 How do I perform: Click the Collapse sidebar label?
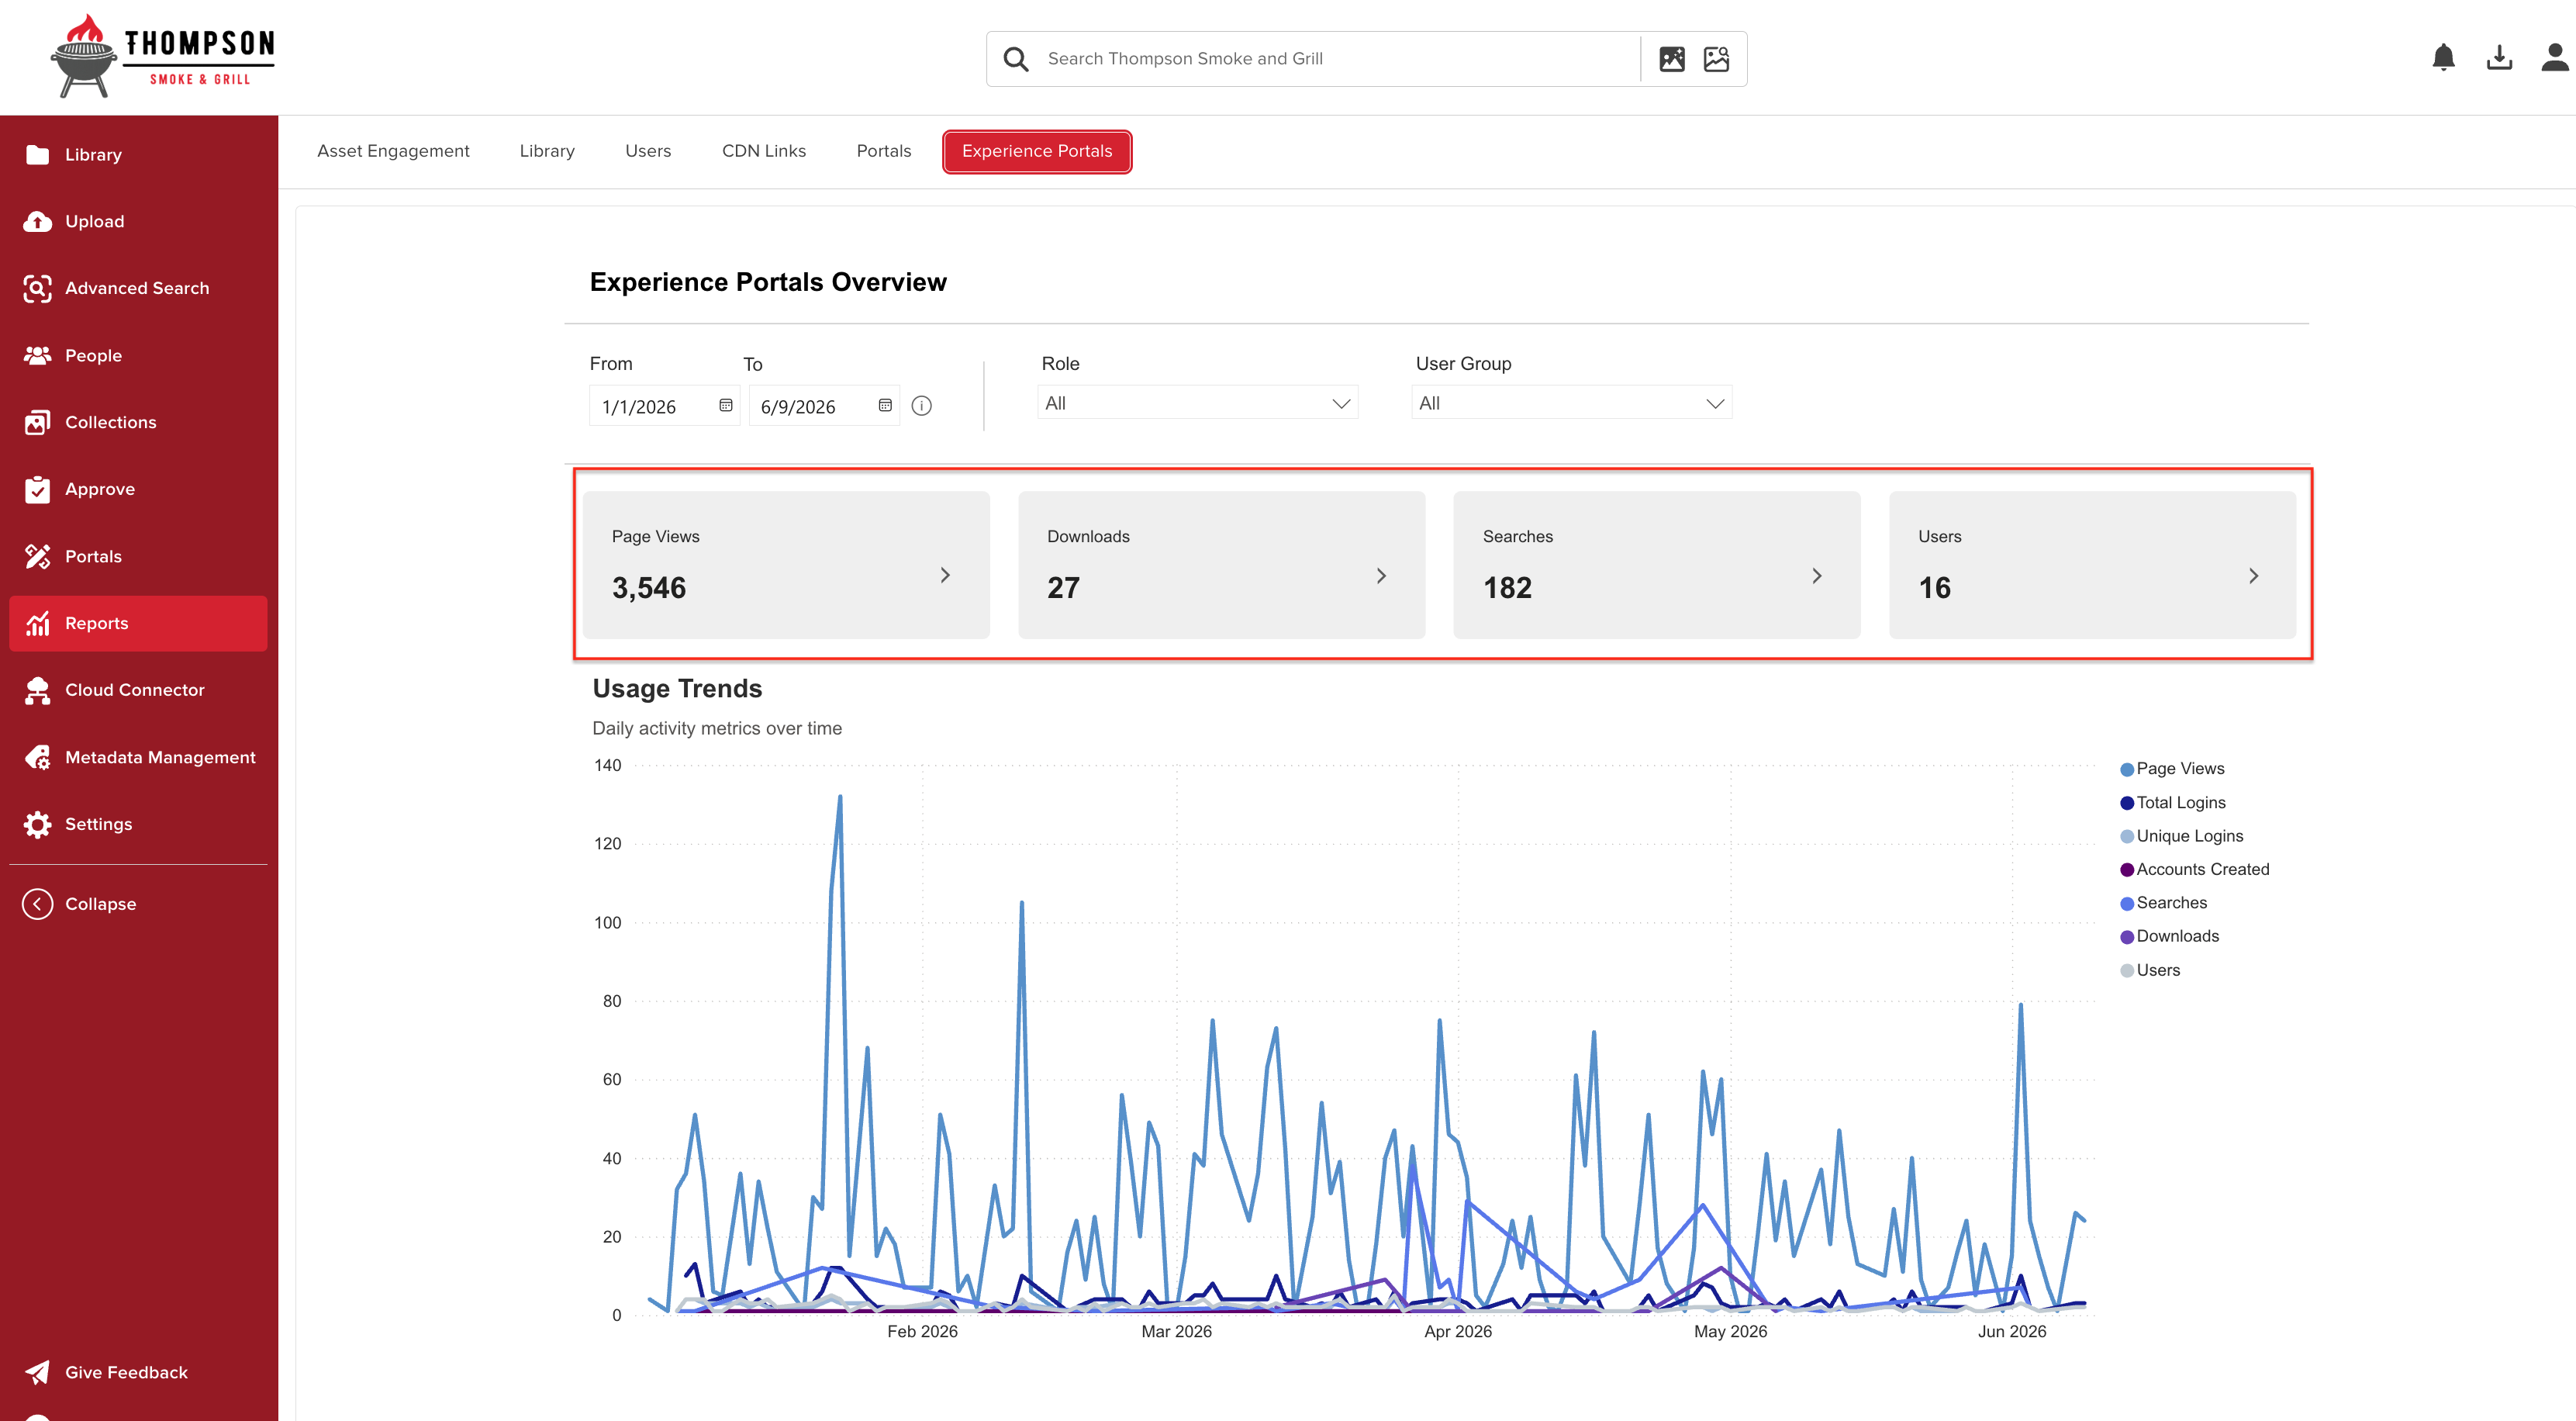coord(100,904)
